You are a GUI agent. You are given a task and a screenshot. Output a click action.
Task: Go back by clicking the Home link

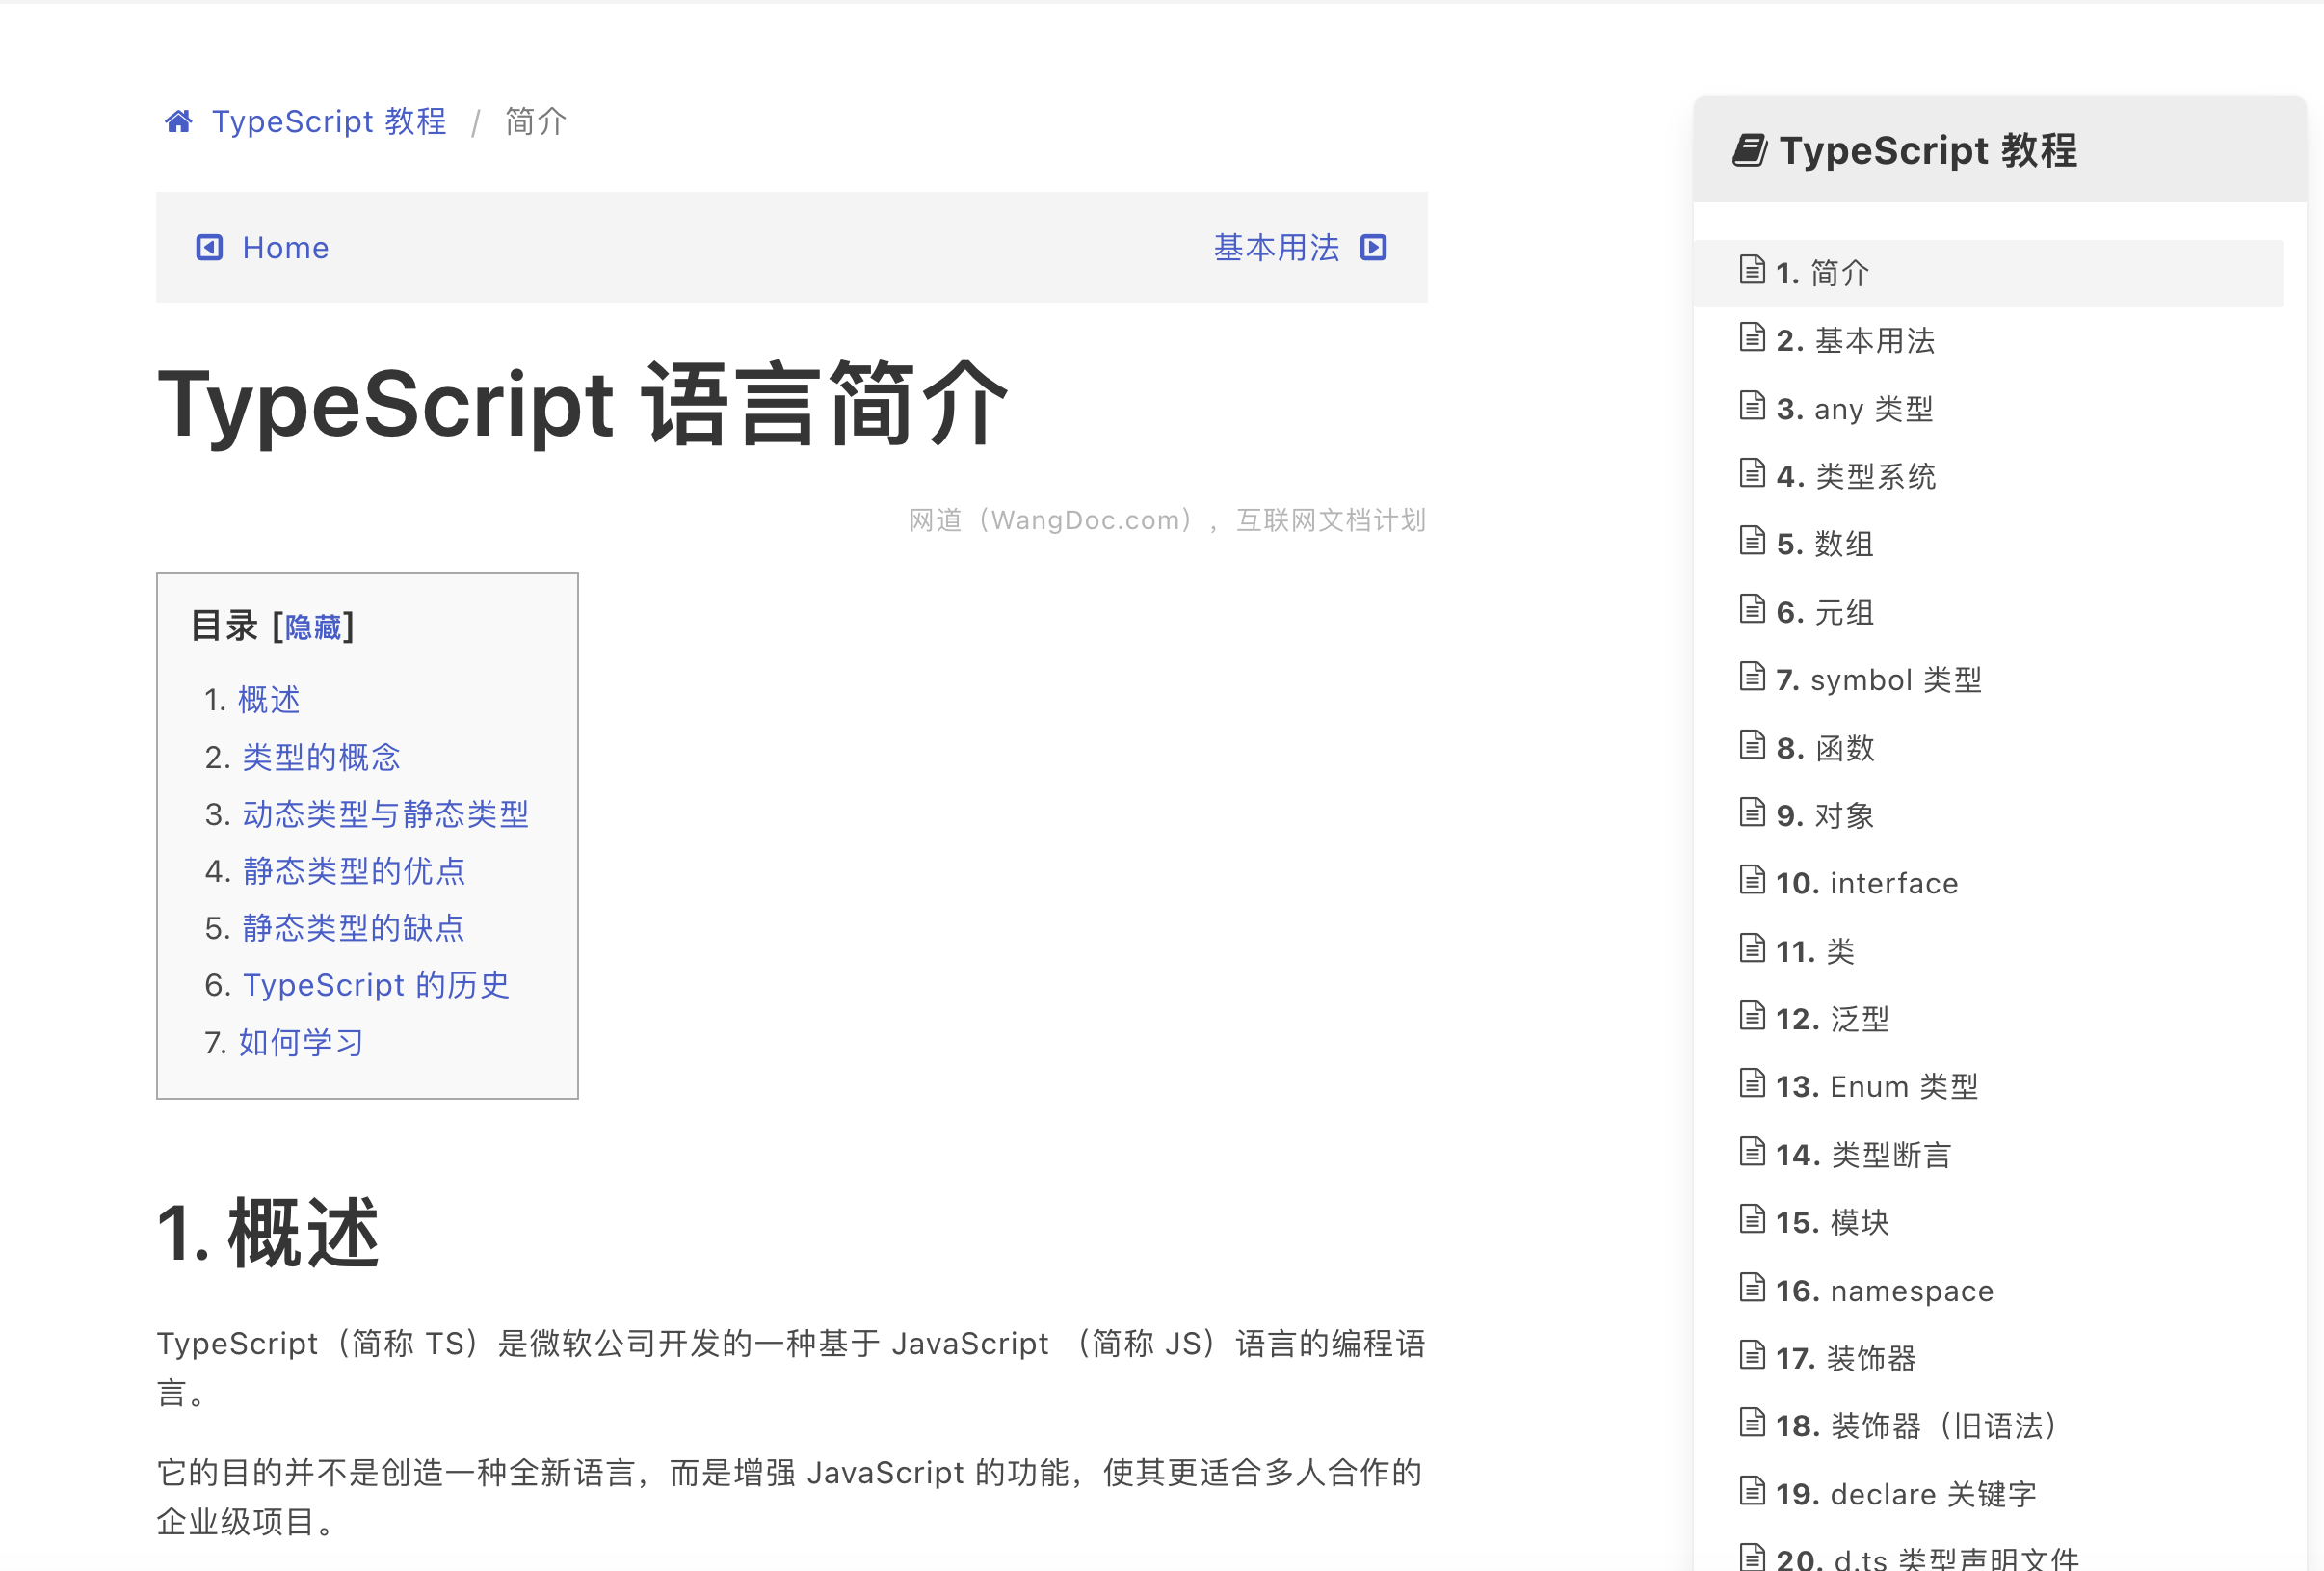[284, 247]
